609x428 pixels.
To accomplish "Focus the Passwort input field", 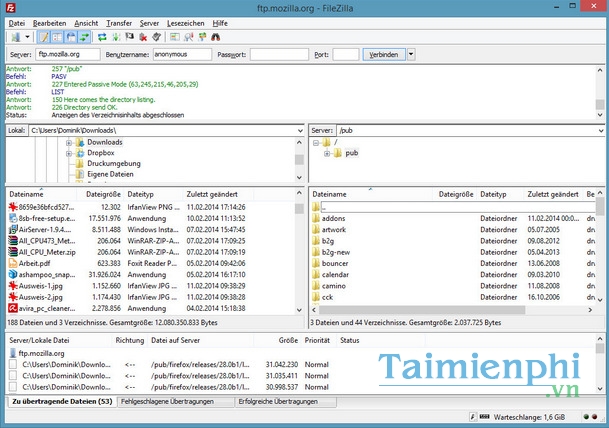I will (279, 54).
